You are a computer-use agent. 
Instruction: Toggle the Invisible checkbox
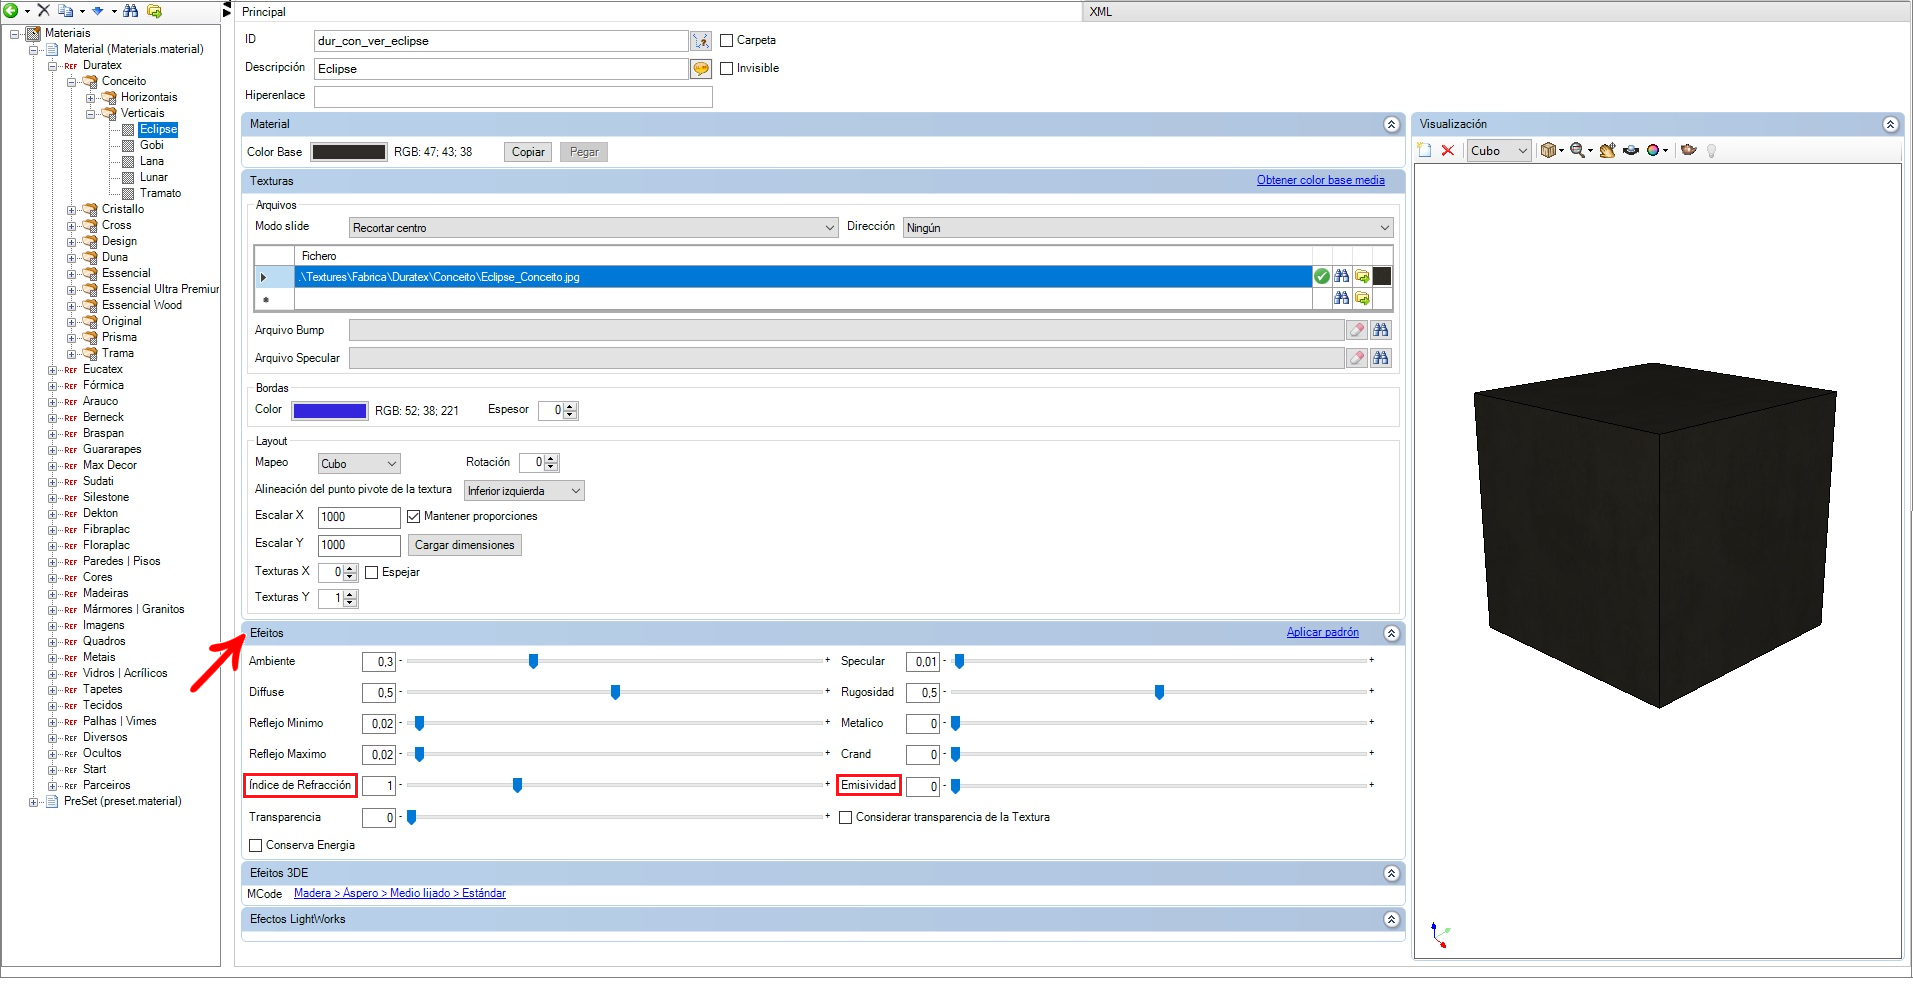[x=727, y=69]
